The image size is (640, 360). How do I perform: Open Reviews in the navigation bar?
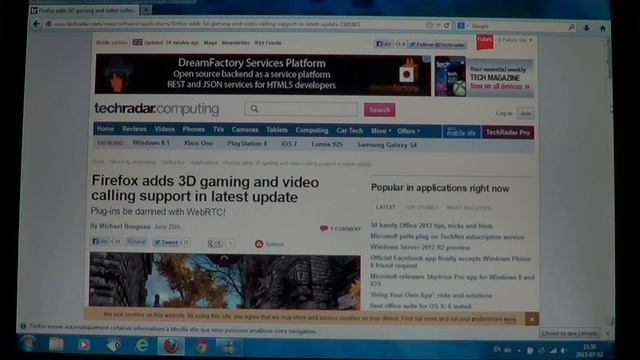coord(134,129)
